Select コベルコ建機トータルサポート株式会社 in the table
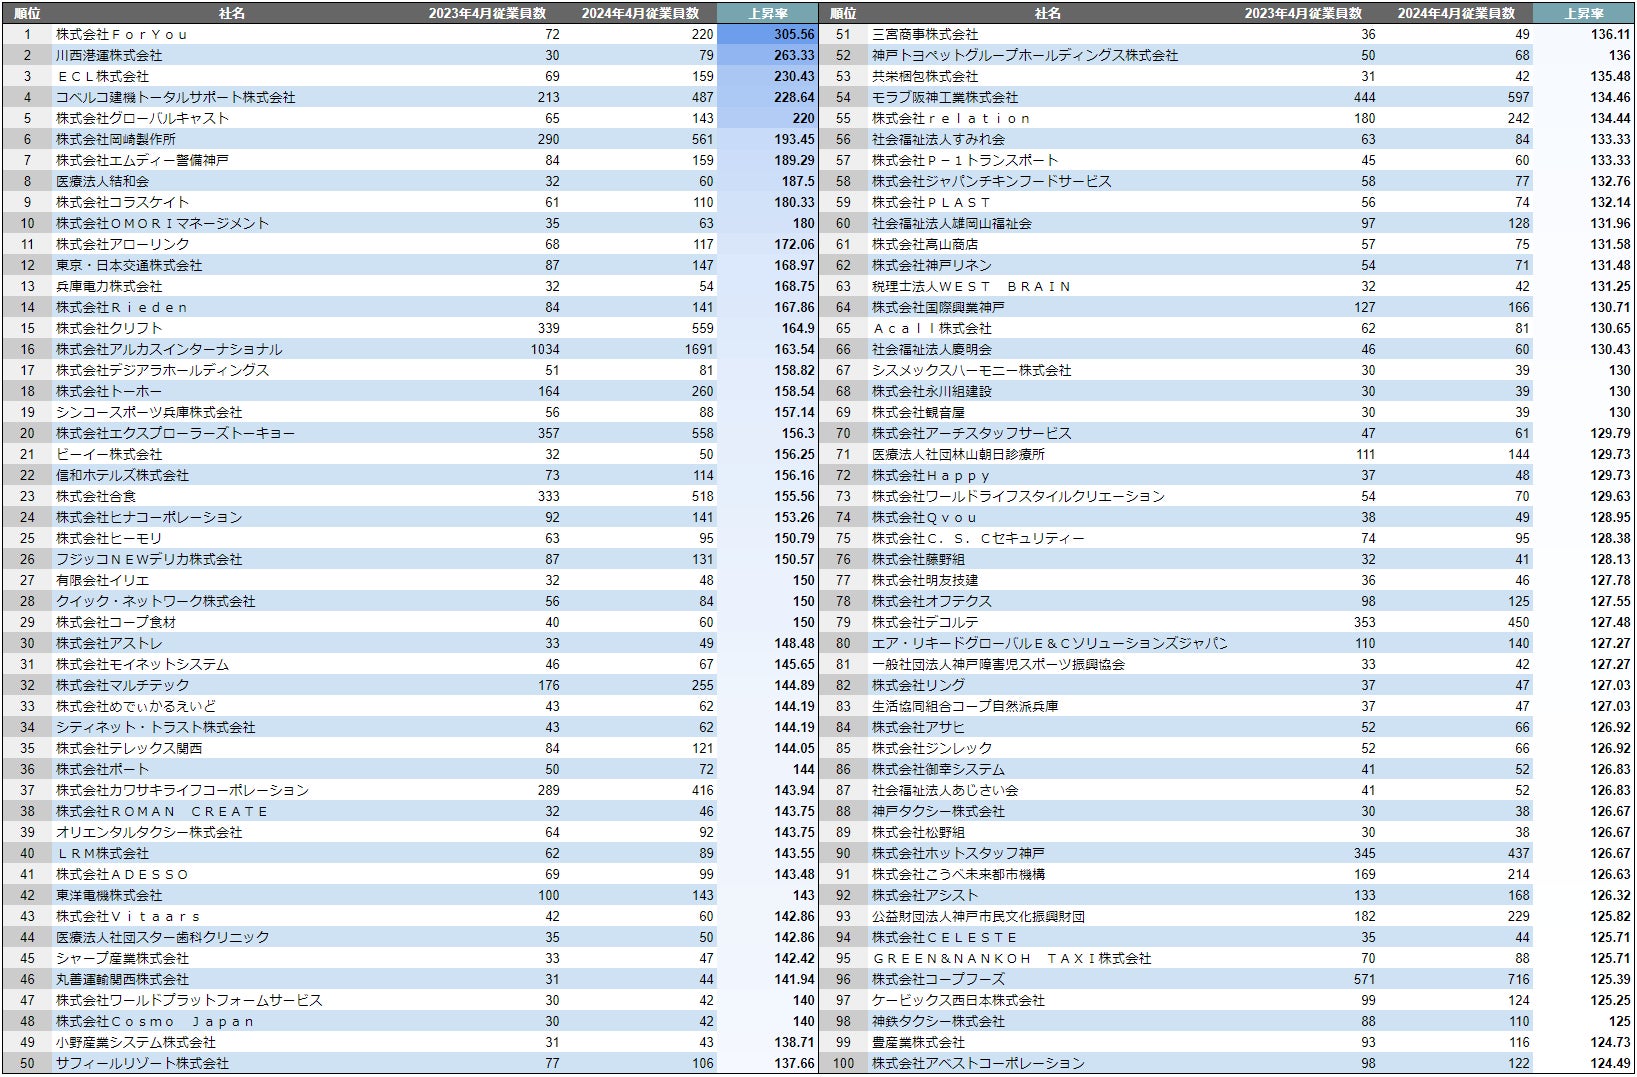This screenshot has height=1077, width=1637. pyautogui.click(x=176, y=97)
